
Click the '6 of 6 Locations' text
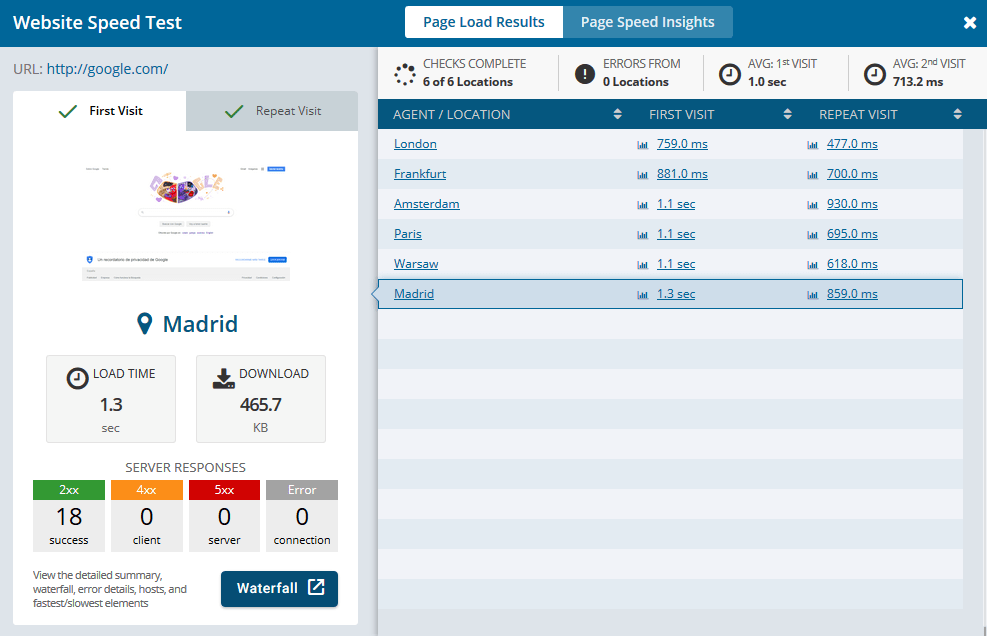[468, 82]
